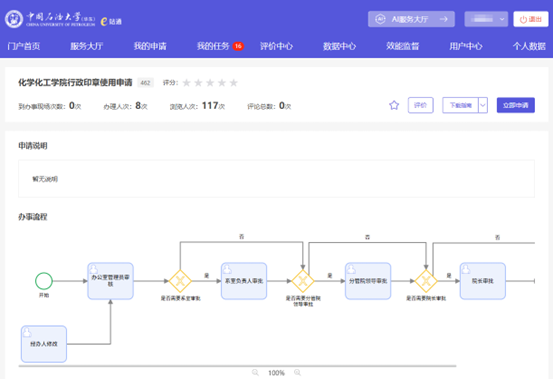The height and width of the screenshot is (379, 553).
Task: Go to 门户首页 tab
Action: click(x=24, y=46)
